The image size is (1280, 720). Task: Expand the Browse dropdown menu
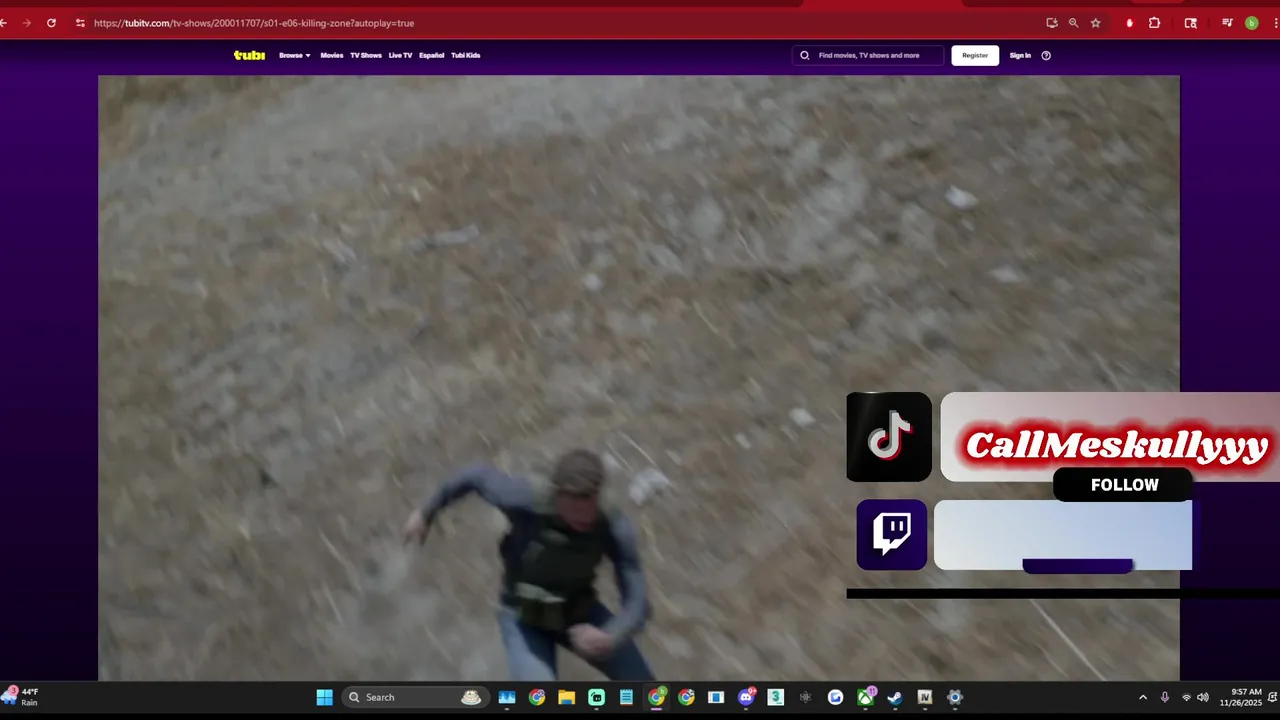point(295,55)
